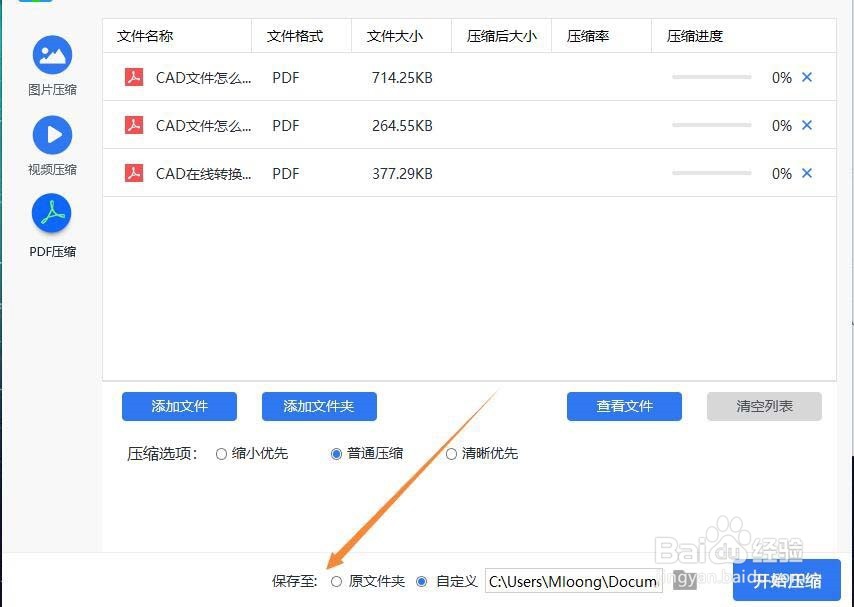Remove the CAD在线转换 file via its X icon

[807, 173]
